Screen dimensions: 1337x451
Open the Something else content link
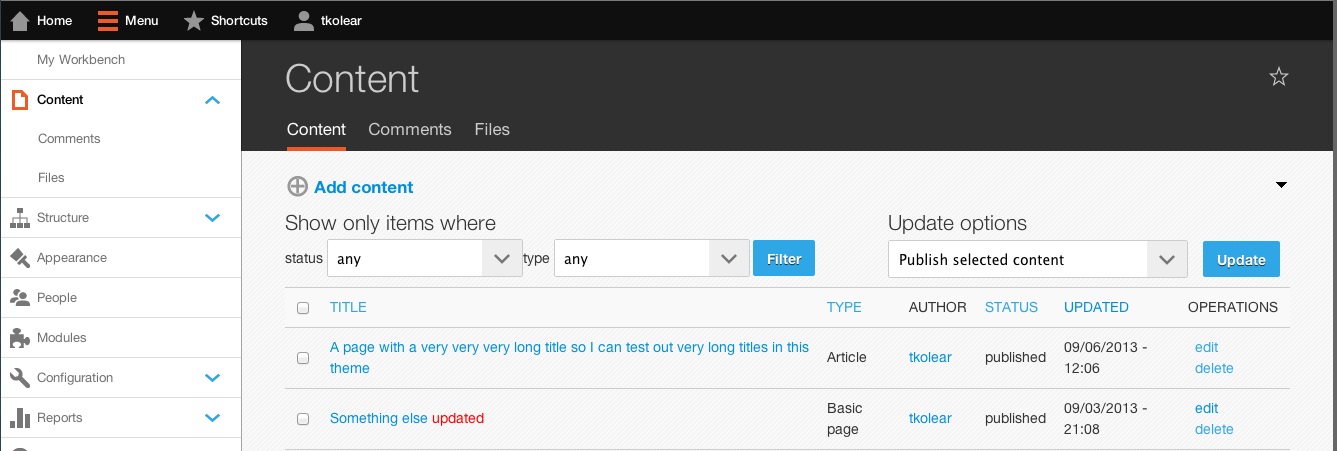(x=379, y=419)
